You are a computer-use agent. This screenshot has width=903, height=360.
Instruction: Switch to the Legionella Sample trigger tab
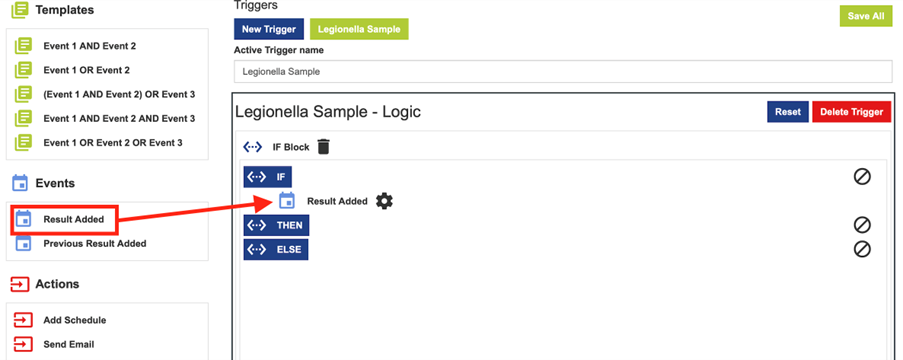pyautogui.click(x=359, y=29)
